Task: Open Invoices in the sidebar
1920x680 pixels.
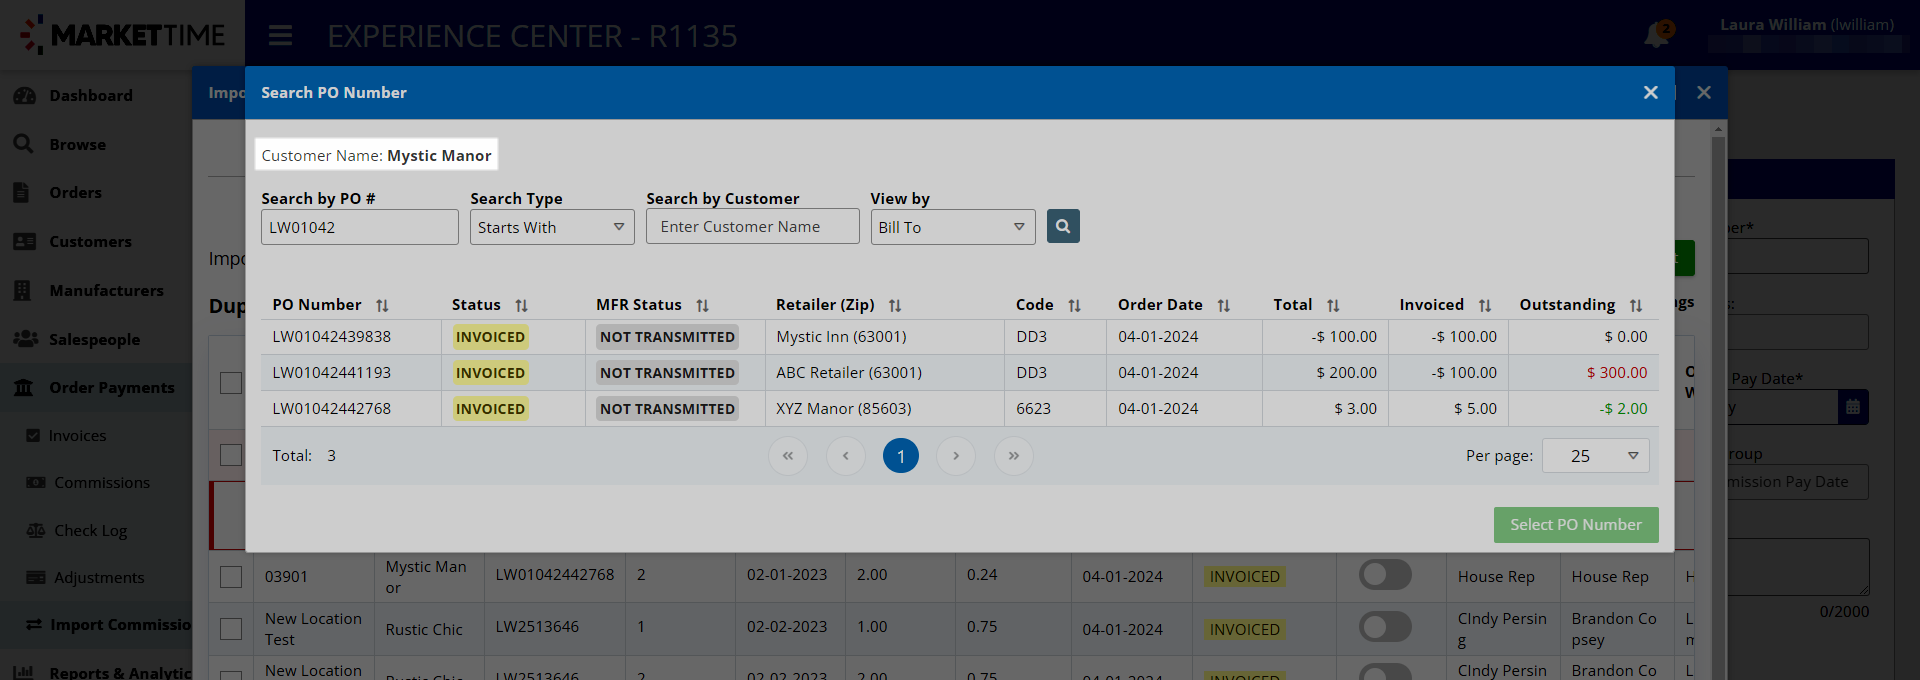Action: coord(77,436)
